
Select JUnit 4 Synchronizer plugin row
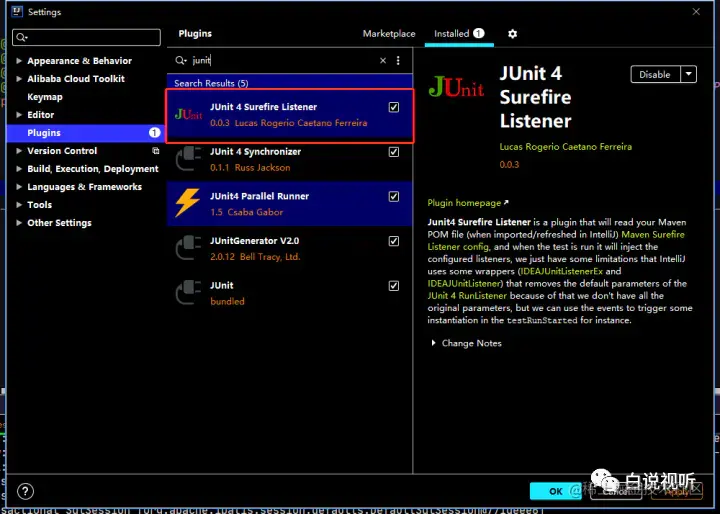[x=289, y=159]
